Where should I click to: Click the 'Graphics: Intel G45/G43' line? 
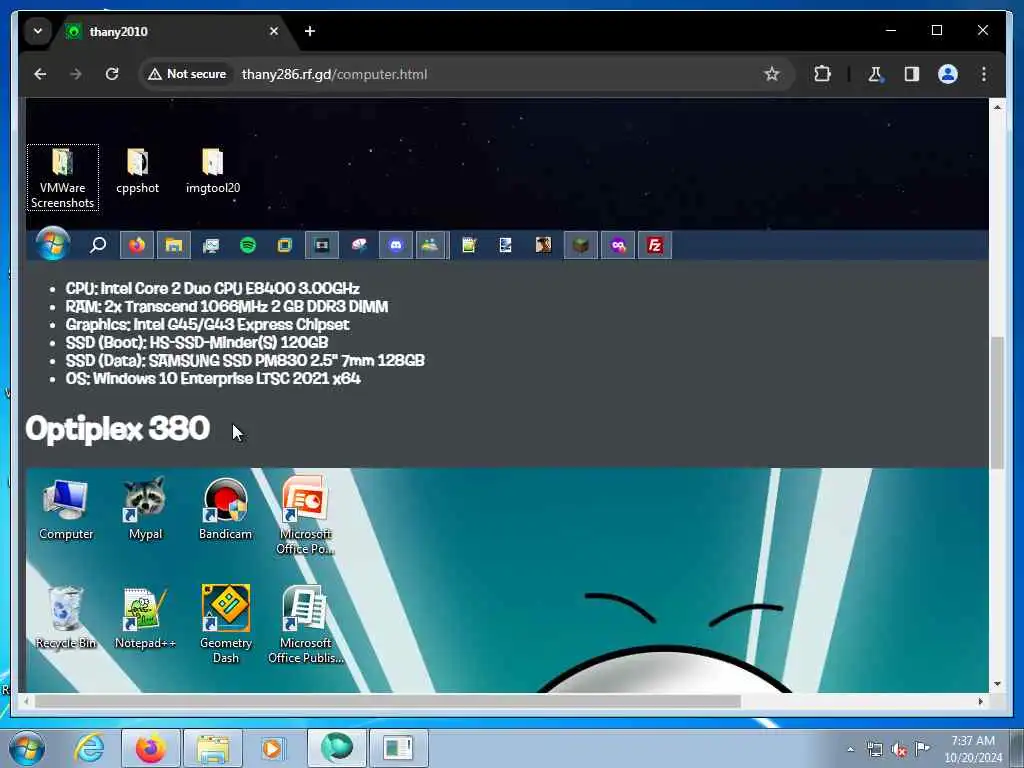click(x=207, y=325)
